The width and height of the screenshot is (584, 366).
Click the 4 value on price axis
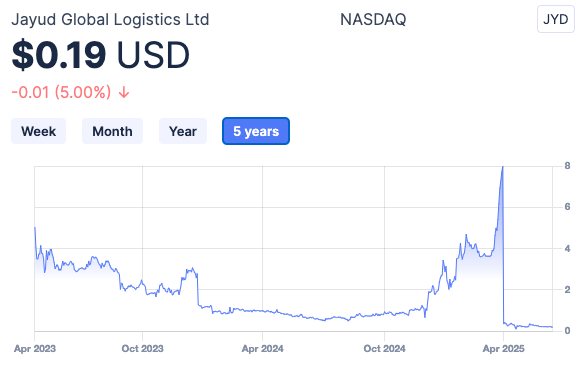[x=567, y=248]
